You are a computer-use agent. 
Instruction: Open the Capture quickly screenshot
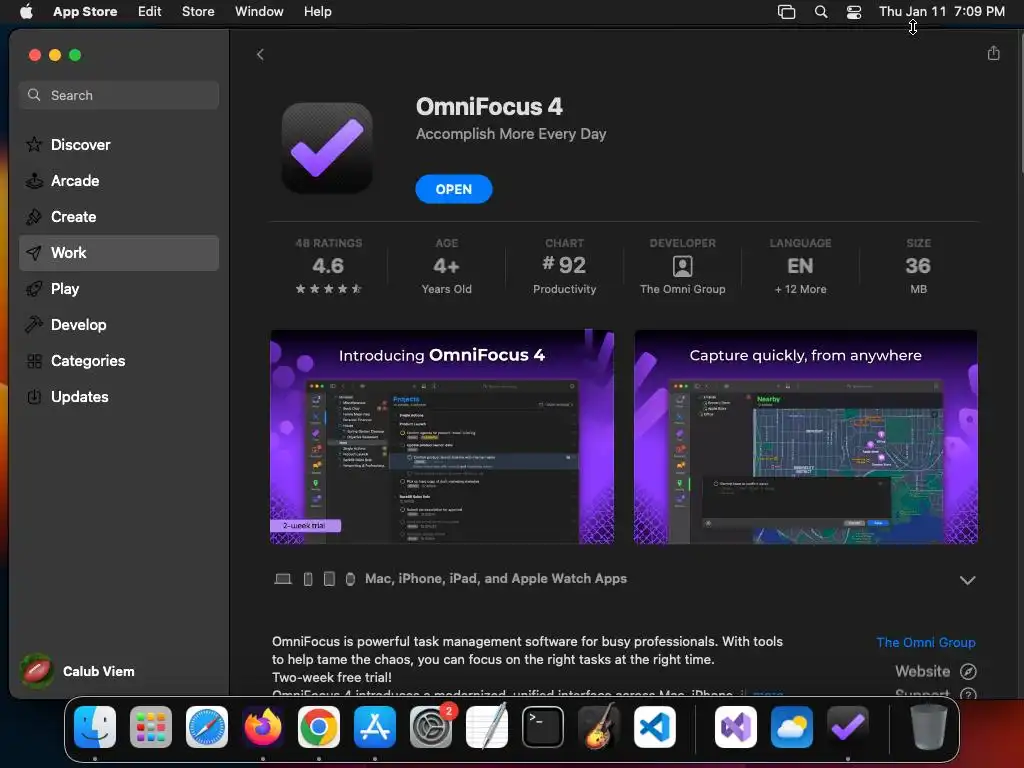coord(806,437)
